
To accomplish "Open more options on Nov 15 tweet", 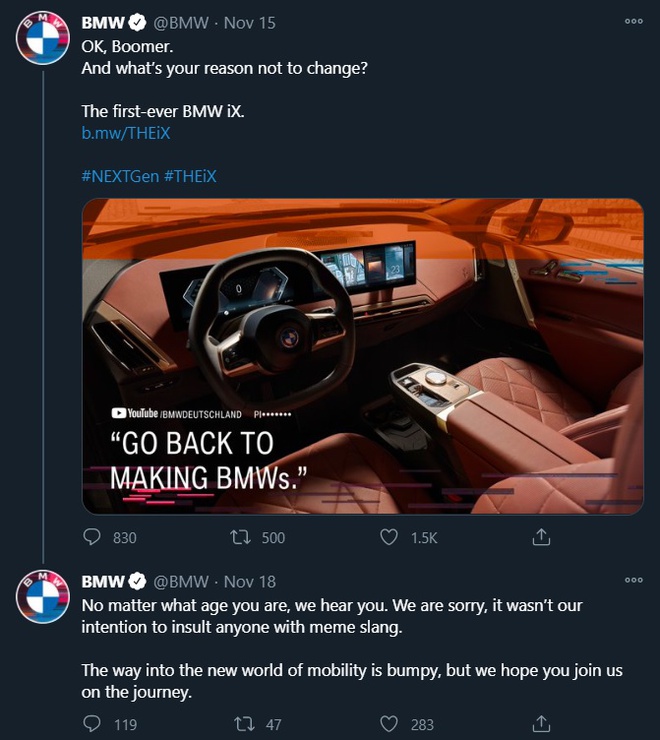I will coord(633,20).
